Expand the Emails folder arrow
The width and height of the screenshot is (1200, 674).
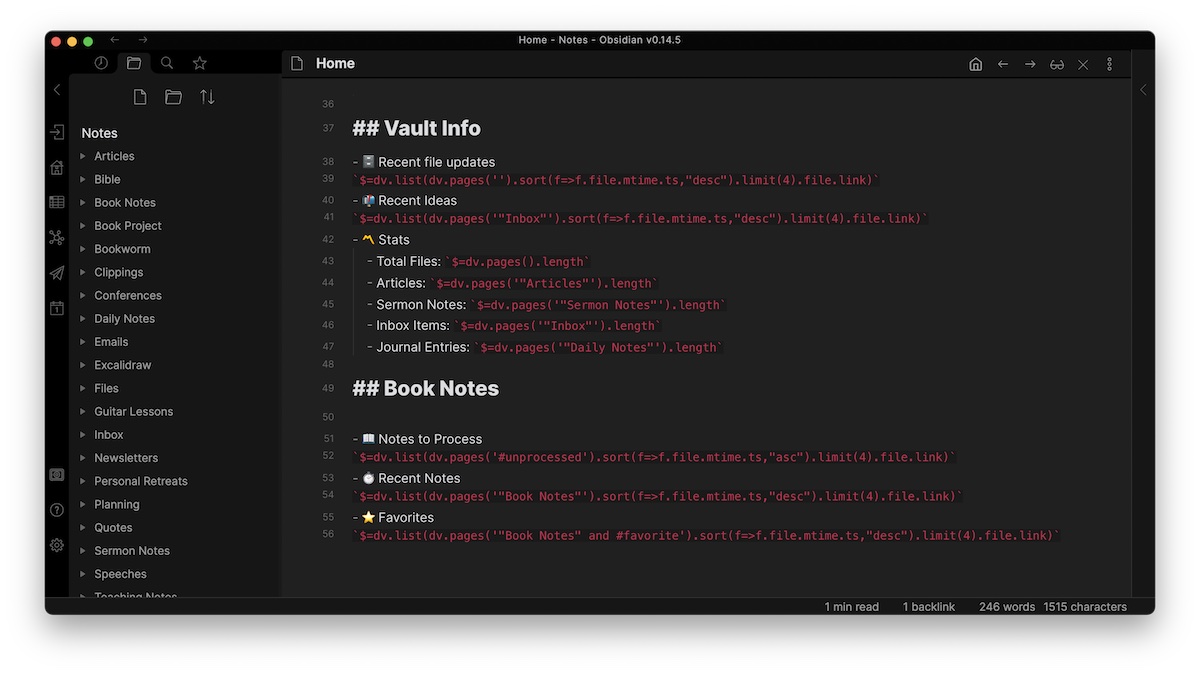pyautogui.click(x=83, y=342)
